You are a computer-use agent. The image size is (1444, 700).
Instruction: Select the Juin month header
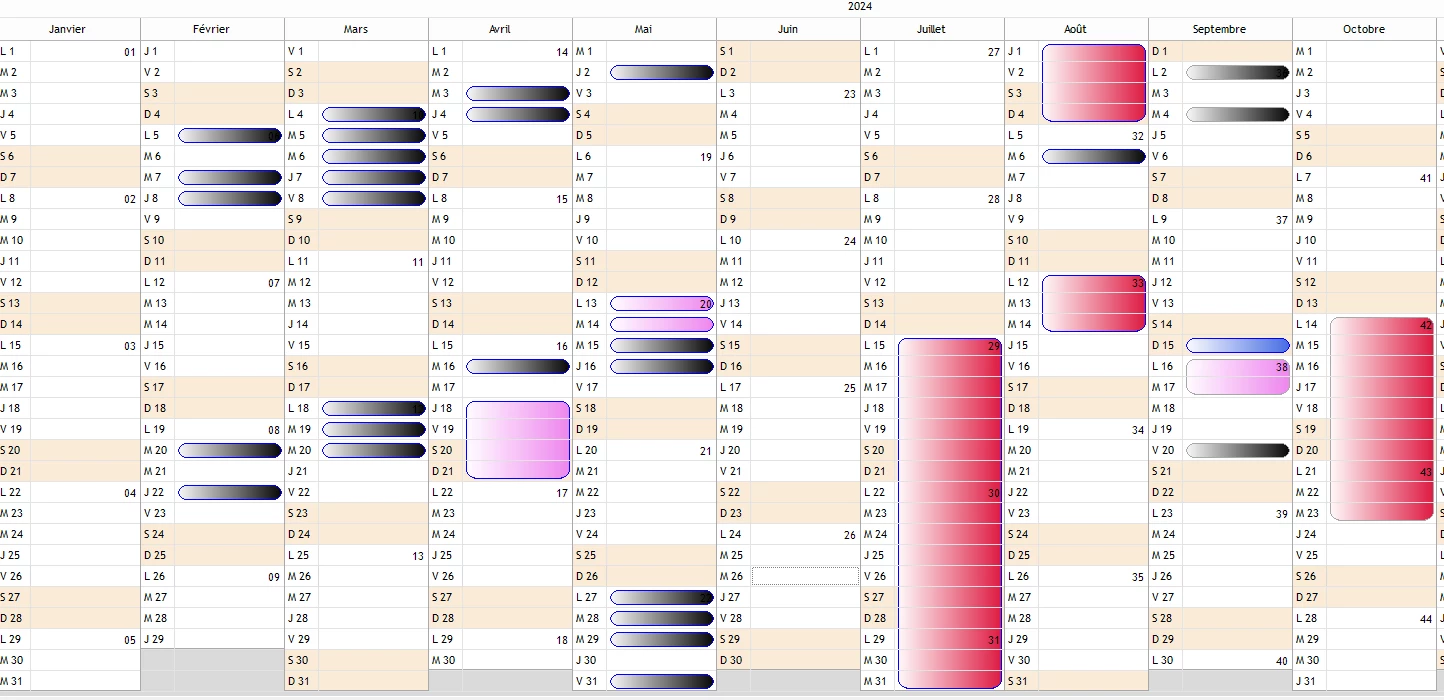click(788, 29)
